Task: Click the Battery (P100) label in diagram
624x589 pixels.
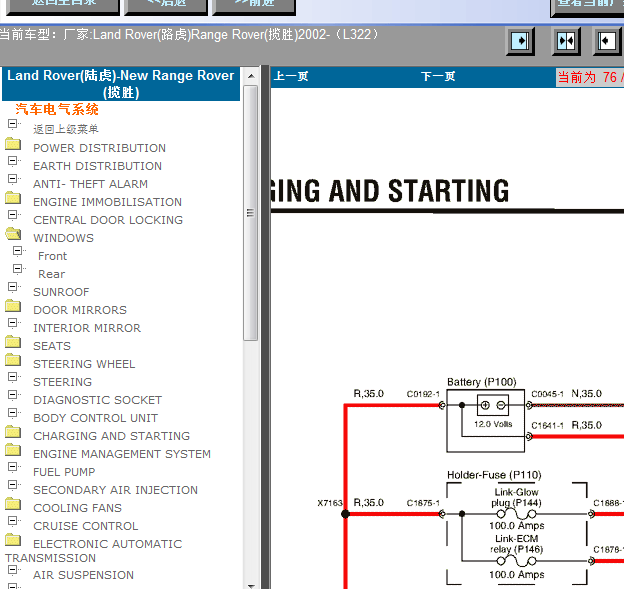Action: (x=482, y=382)
